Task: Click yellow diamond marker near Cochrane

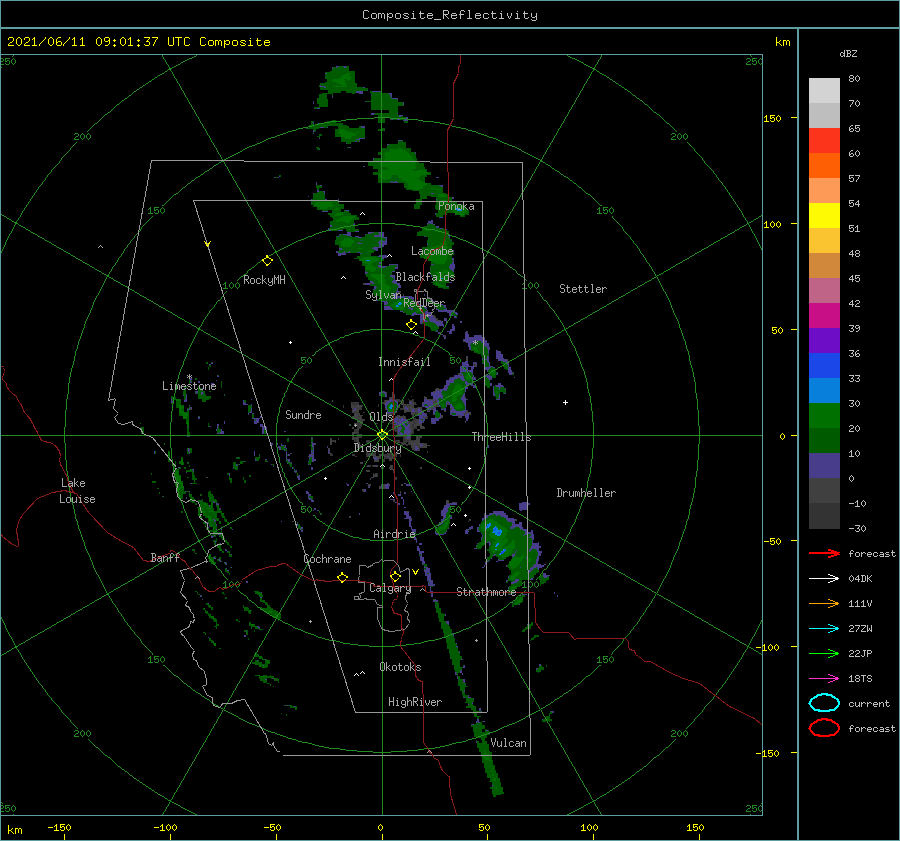Action: click(x=342, y=577)
